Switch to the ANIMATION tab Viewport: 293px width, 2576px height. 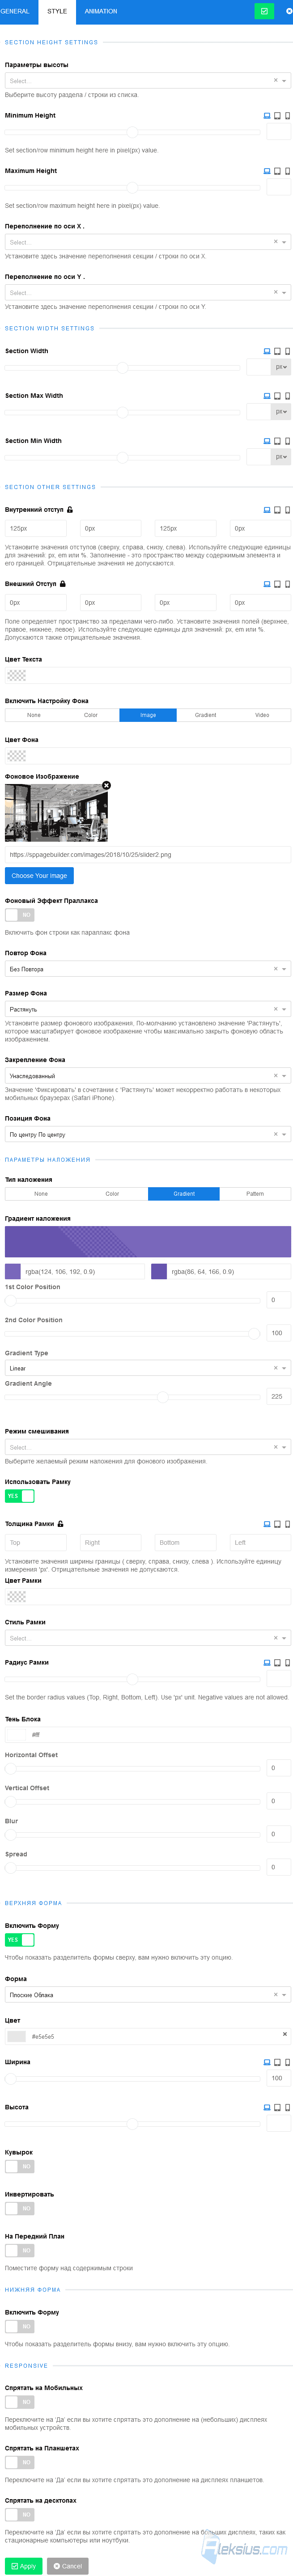100,11
